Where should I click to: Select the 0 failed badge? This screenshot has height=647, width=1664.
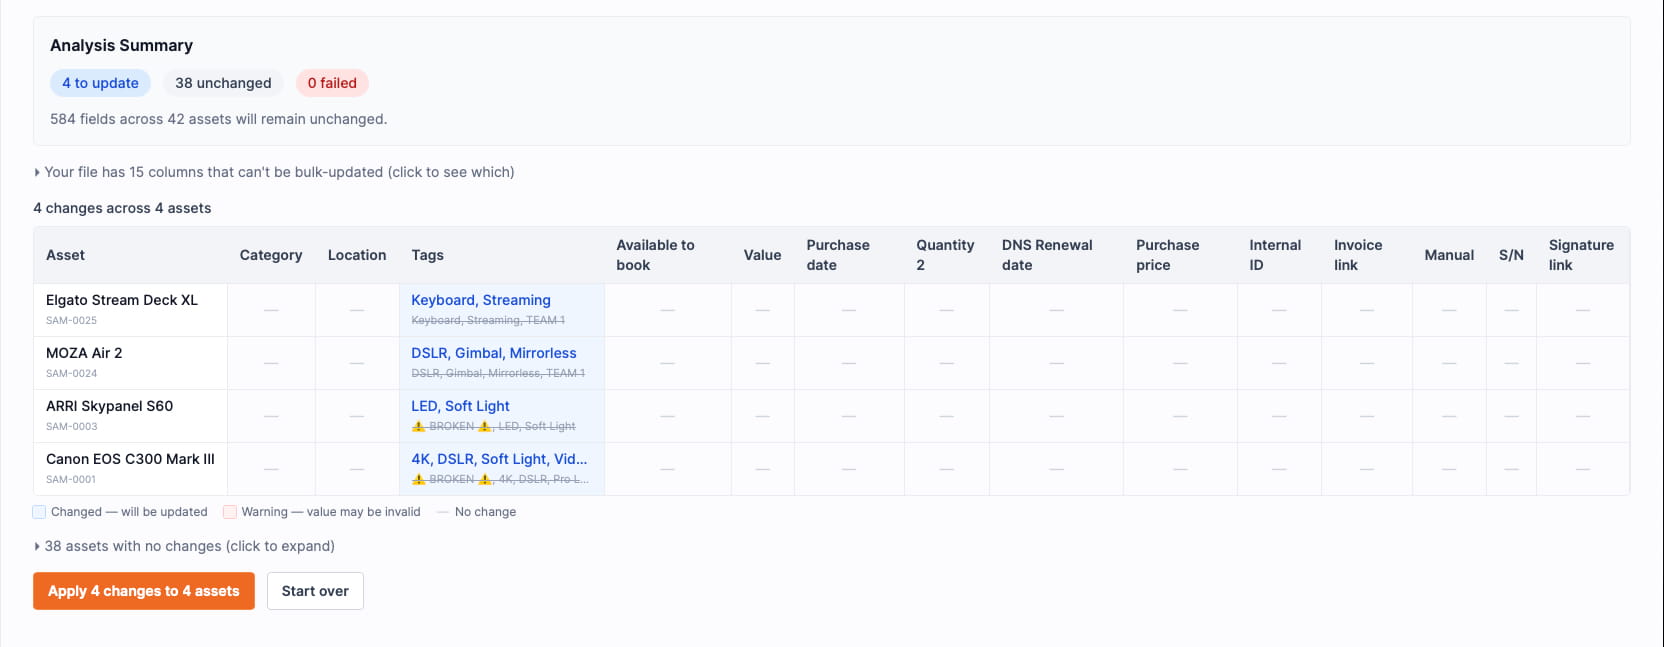pyautogui.click(x=332, y=83)
